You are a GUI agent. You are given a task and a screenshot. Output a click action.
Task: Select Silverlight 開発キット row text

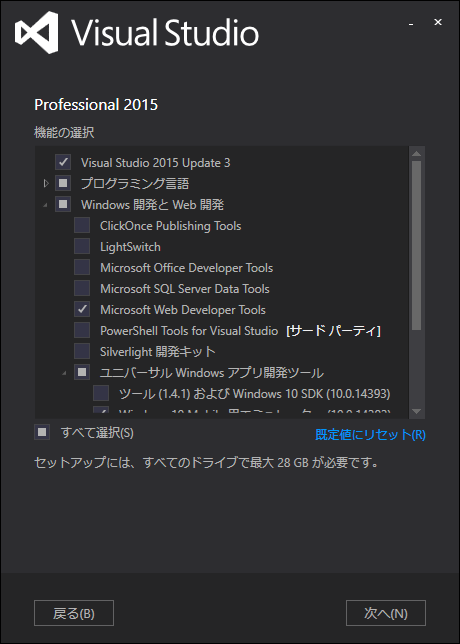[158, 352]
